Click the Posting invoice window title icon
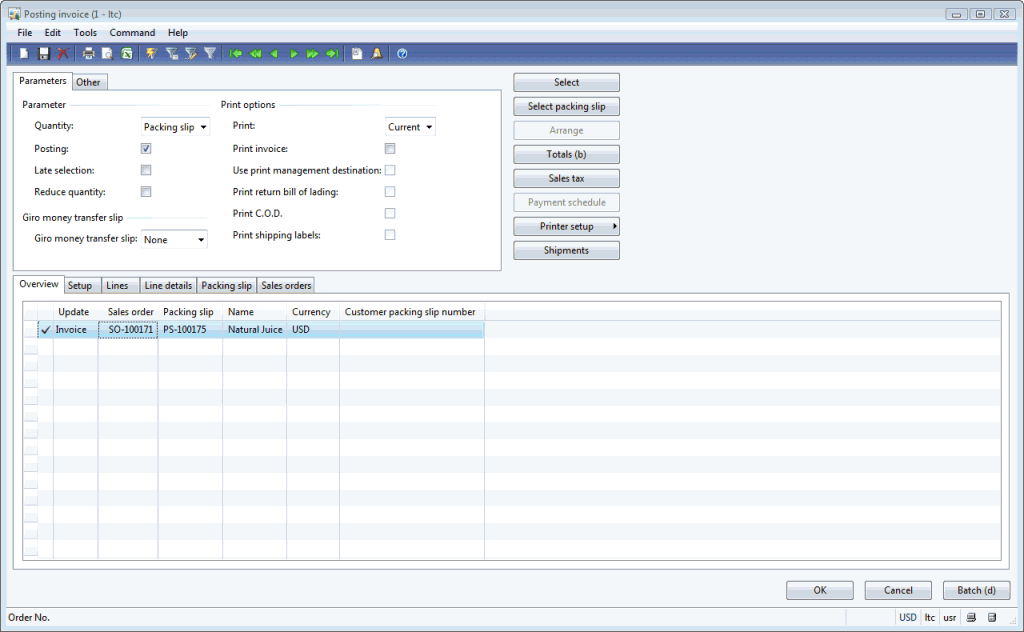This screenshot has height=632, width=1024. coord(14,14)
